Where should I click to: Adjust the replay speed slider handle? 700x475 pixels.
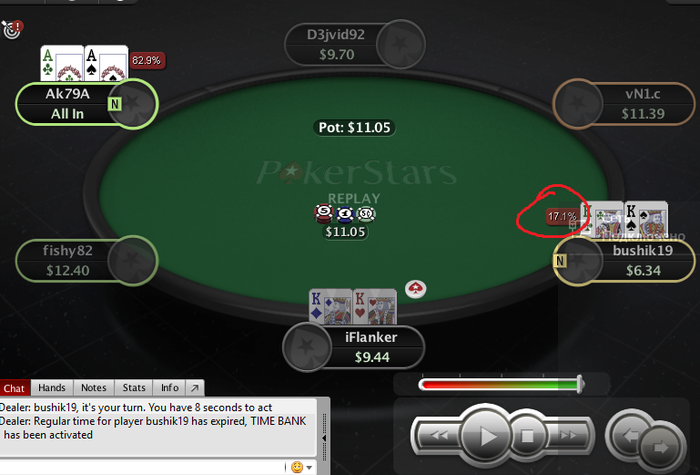pyautogui.click(x=579, y=384)
